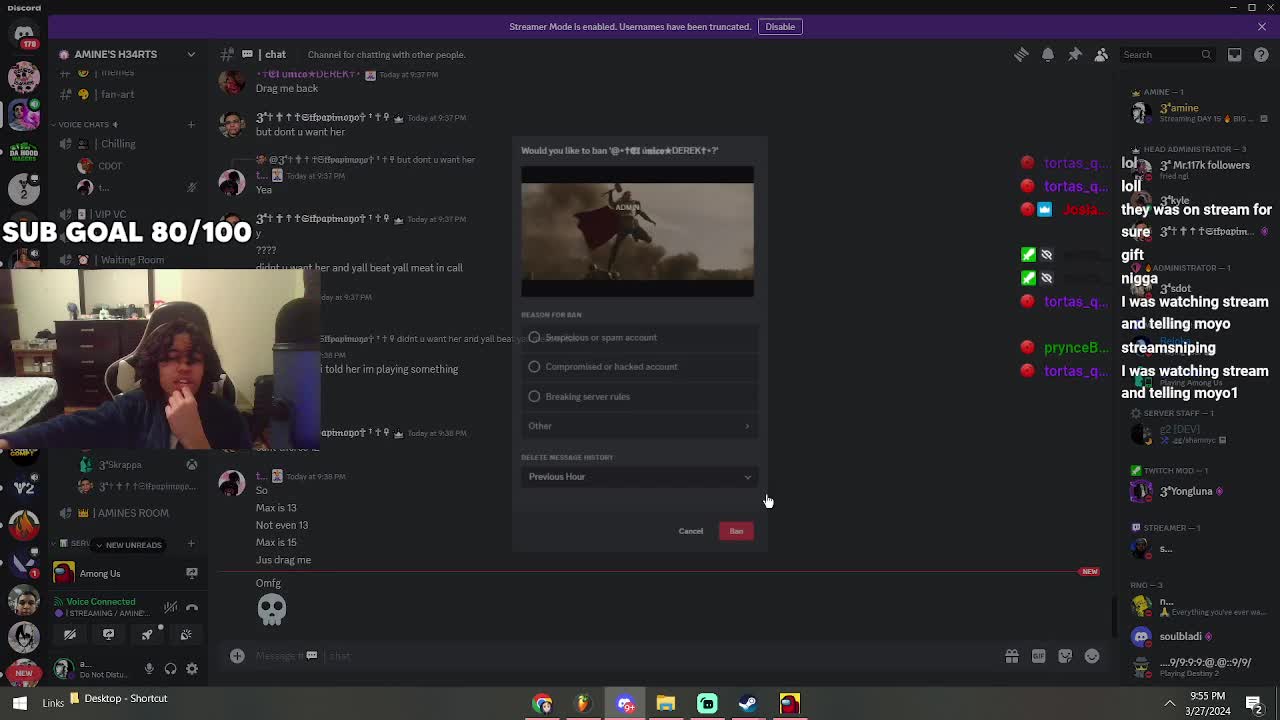Screen dimensions: 1280x720
Task: Open the red NEW badge in the server list
Action: tap(24, 673)
